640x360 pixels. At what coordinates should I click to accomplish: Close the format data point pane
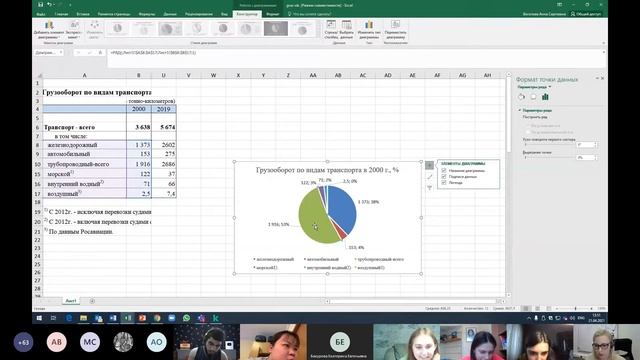click(x=602, y=78)
